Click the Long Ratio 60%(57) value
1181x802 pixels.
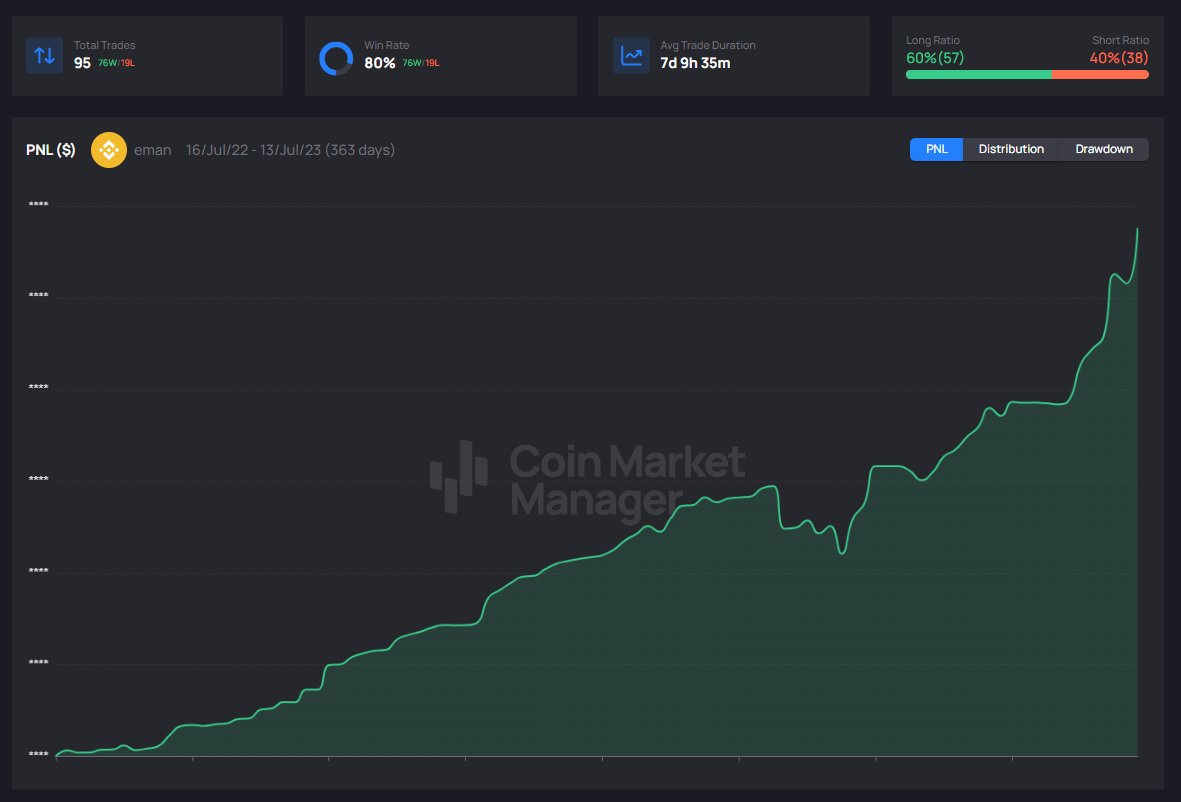pyautogui.click(x=935, y=58)
